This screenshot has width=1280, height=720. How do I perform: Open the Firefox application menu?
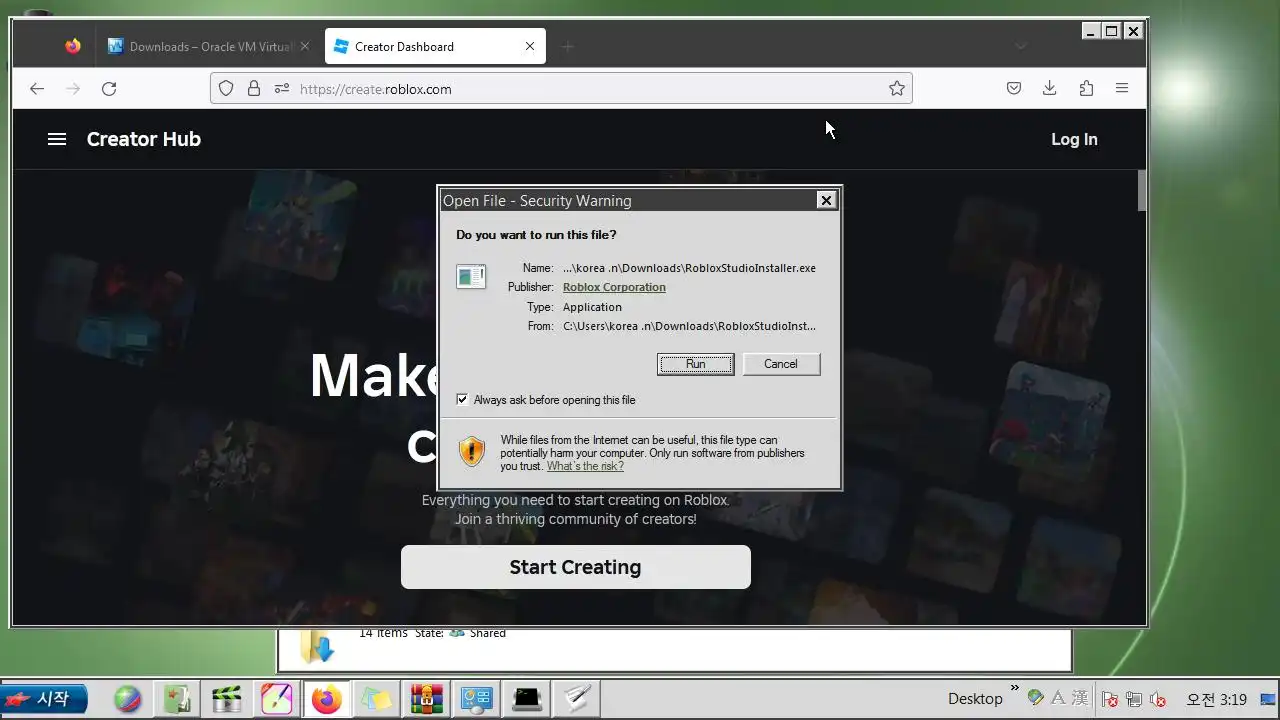click(x=1122, y=89)
